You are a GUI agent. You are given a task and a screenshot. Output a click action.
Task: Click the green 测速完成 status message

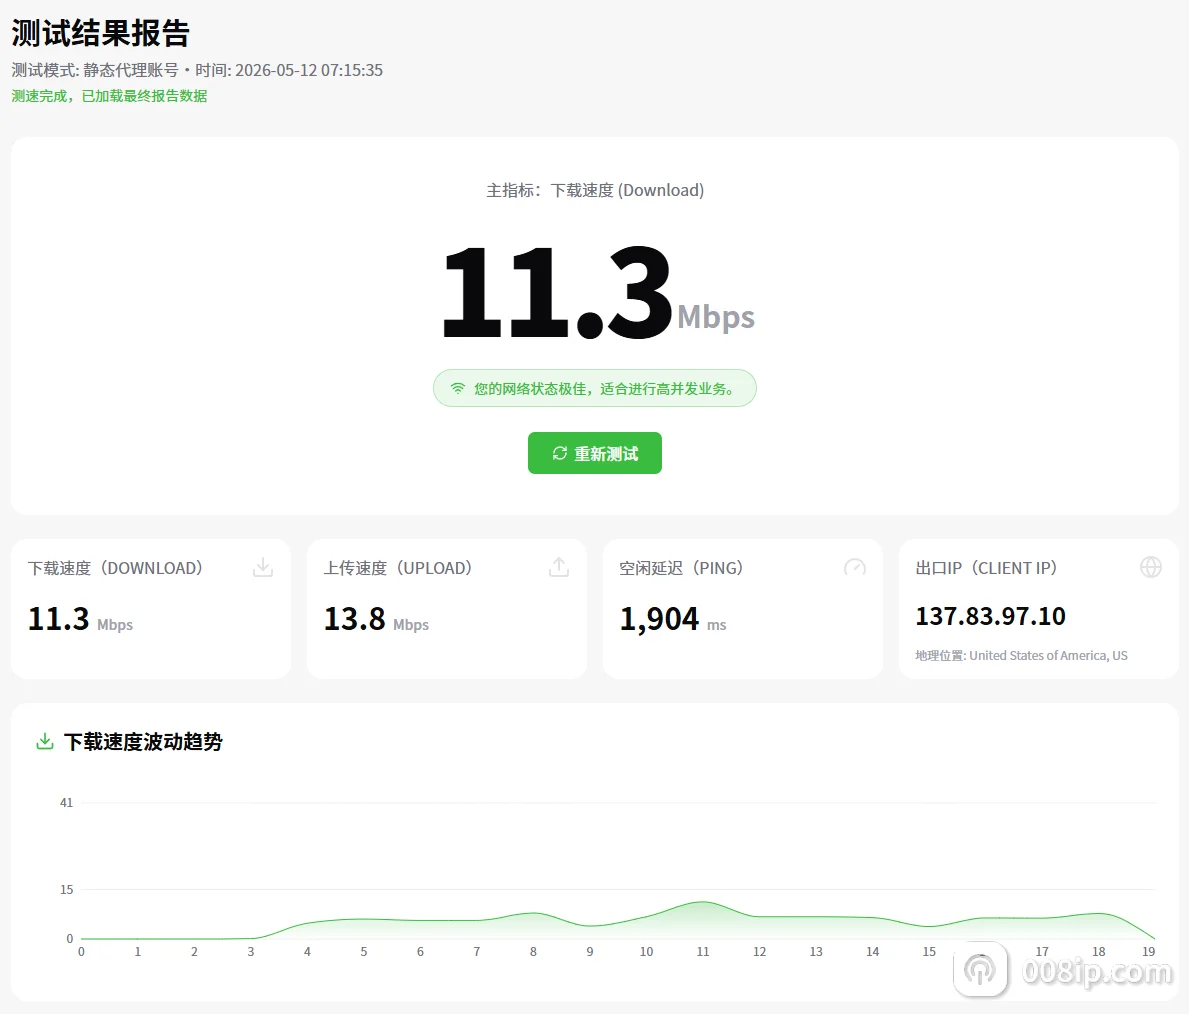(109, 96)
